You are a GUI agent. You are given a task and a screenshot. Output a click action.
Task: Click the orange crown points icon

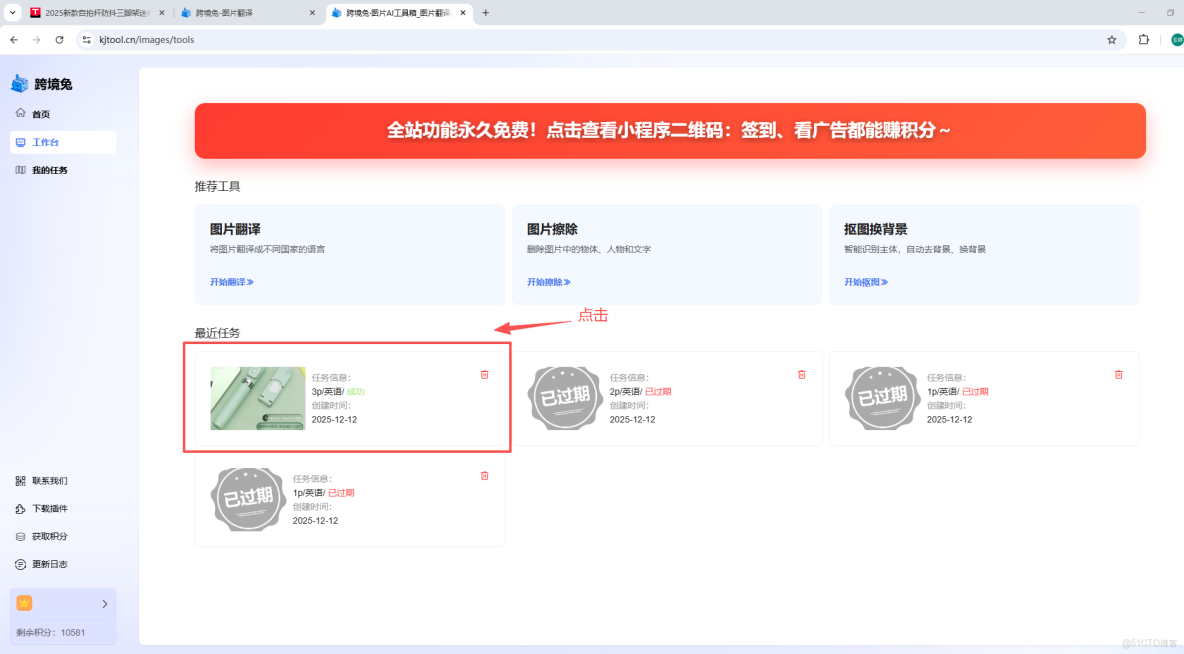pos(22,603)
